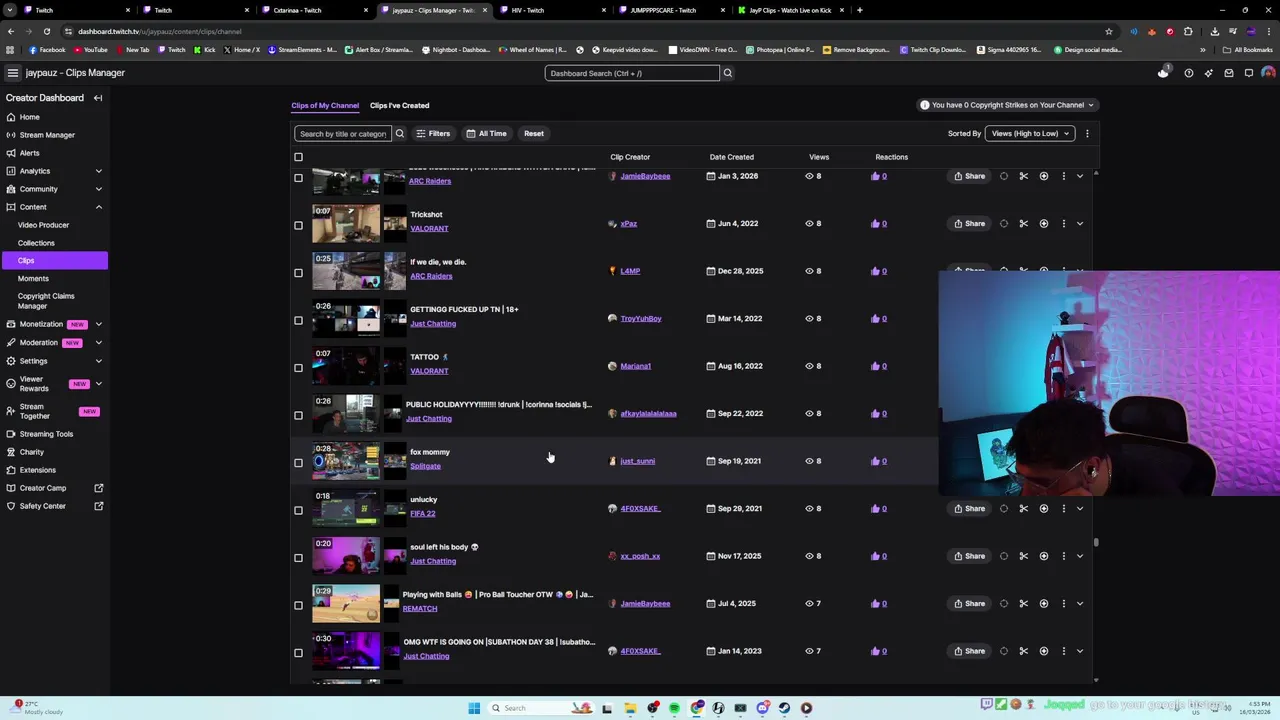Open Creator Camp external link icon
Screen dimensions: 1280x720
[98, 488]
